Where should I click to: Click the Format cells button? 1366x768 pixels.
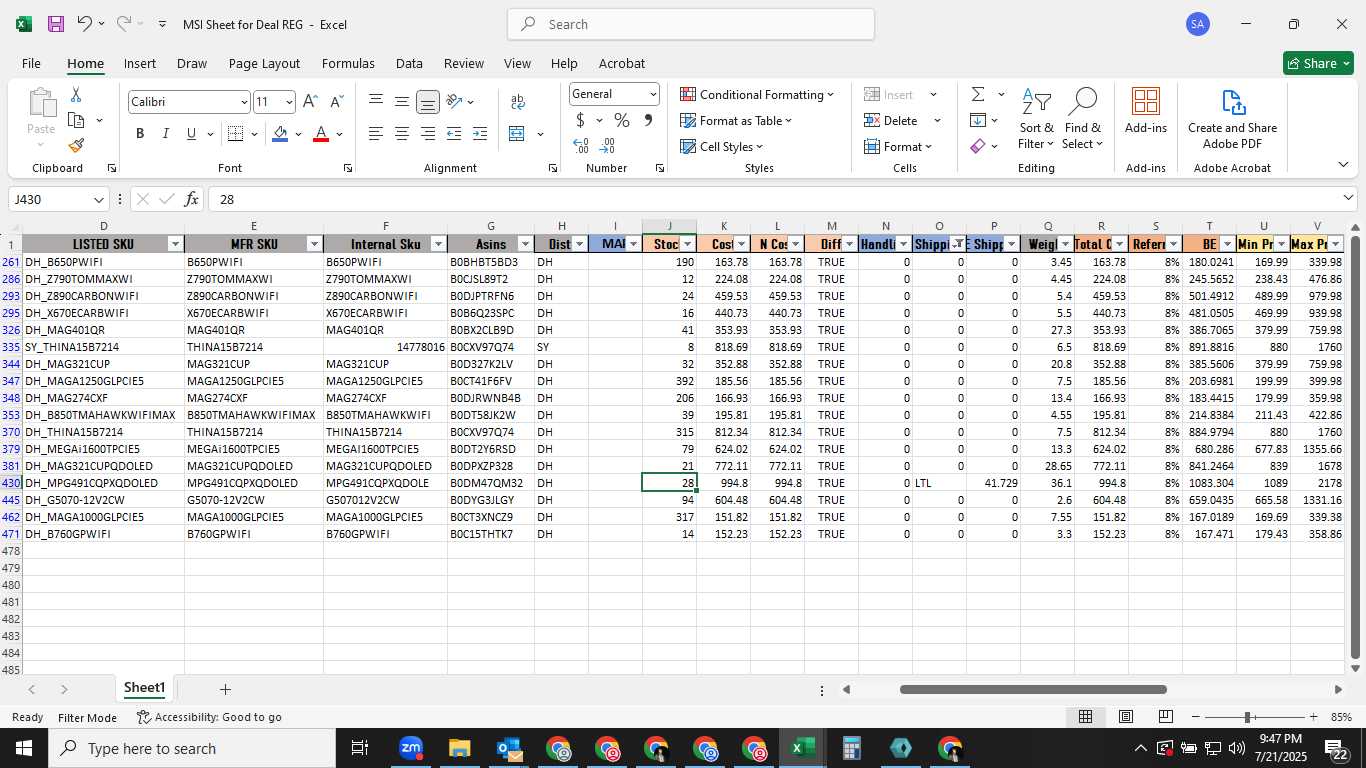click(x=898, y=146)
